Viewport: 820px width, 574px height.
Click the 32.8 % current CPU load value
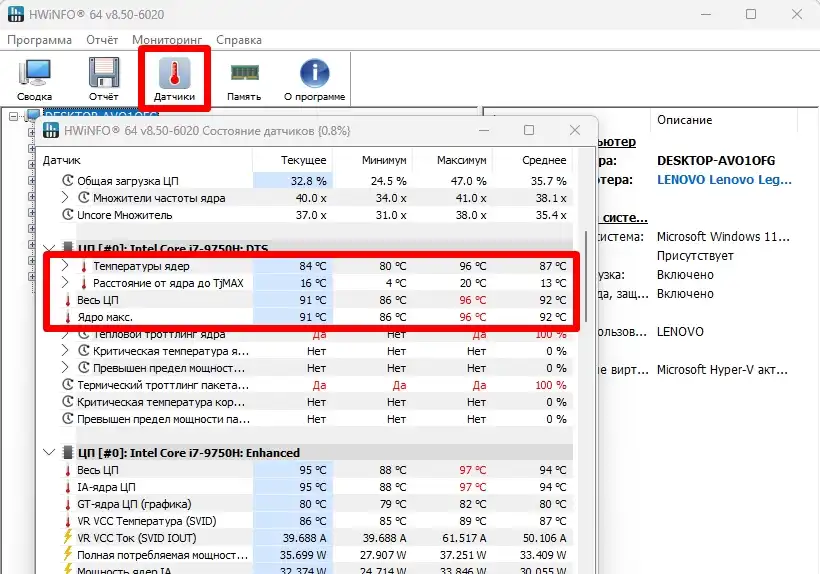[x=309, y=181]
